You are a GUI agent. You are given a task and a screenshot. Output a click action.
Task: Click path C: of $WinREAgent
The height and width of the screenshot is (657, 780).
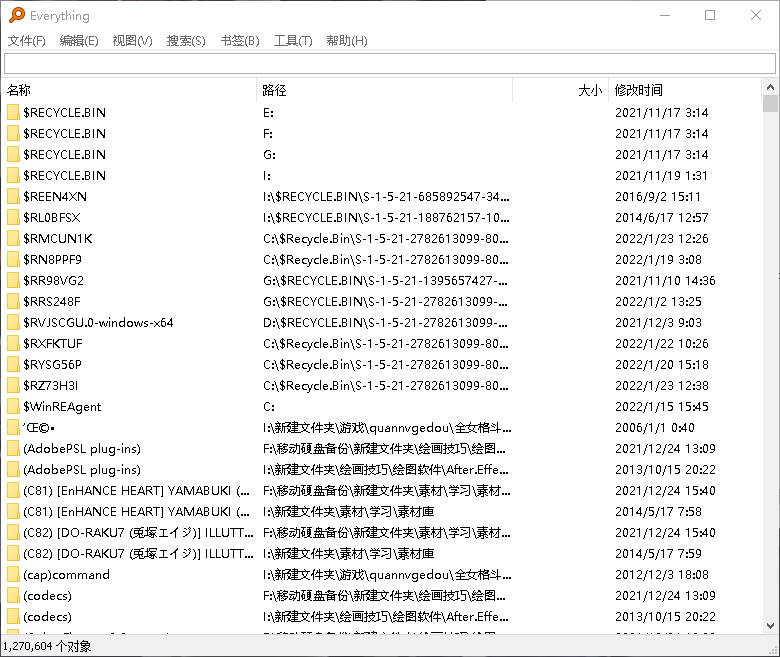269,406
